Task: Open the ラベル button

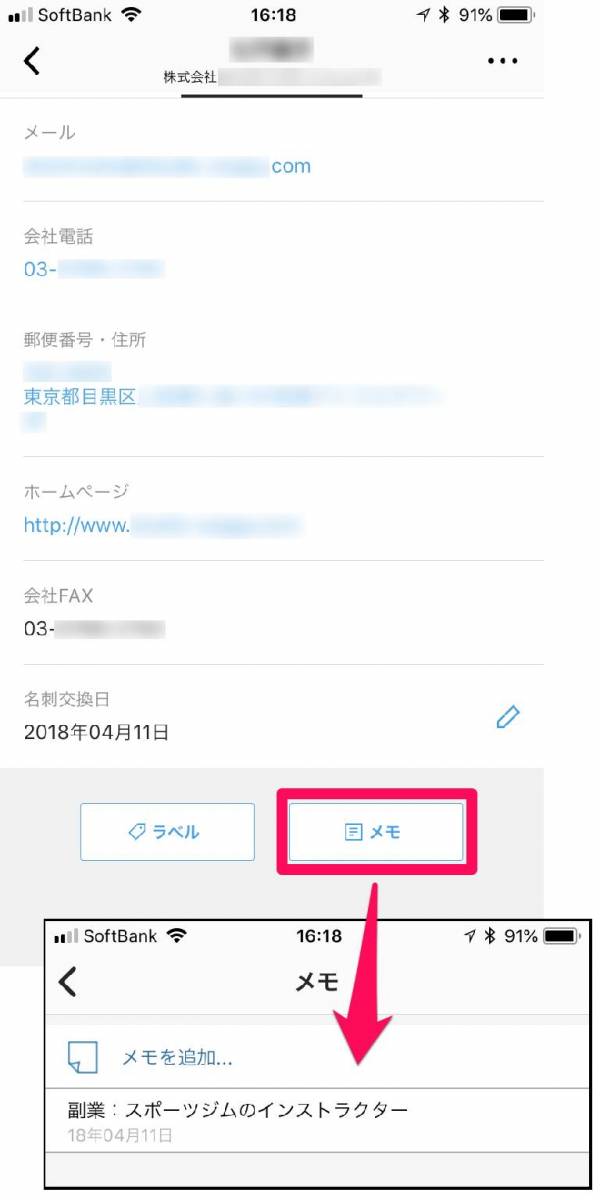Action: tap(167, 832)
